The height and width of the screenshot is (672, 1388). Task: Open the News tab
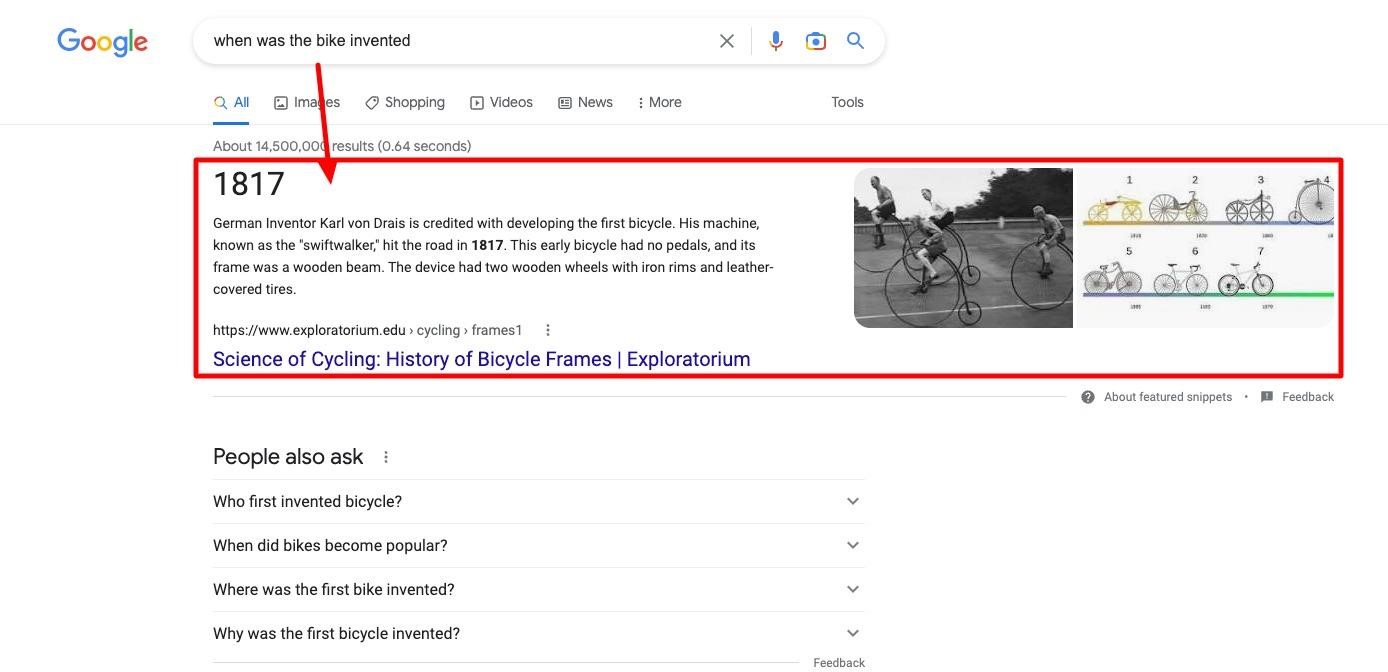pyautogui.click(x=585, y=102)
